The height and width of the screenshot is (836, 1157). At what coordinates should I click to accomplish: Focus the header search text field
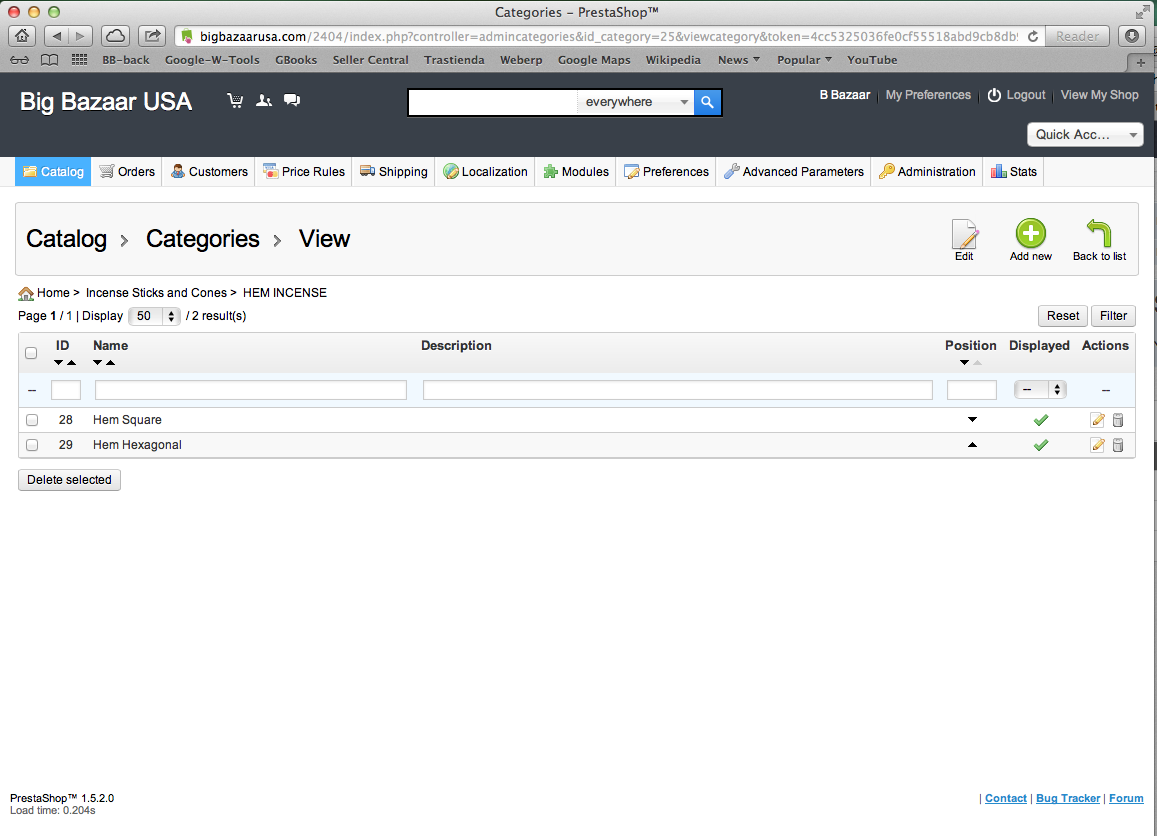tap(493, 102)
